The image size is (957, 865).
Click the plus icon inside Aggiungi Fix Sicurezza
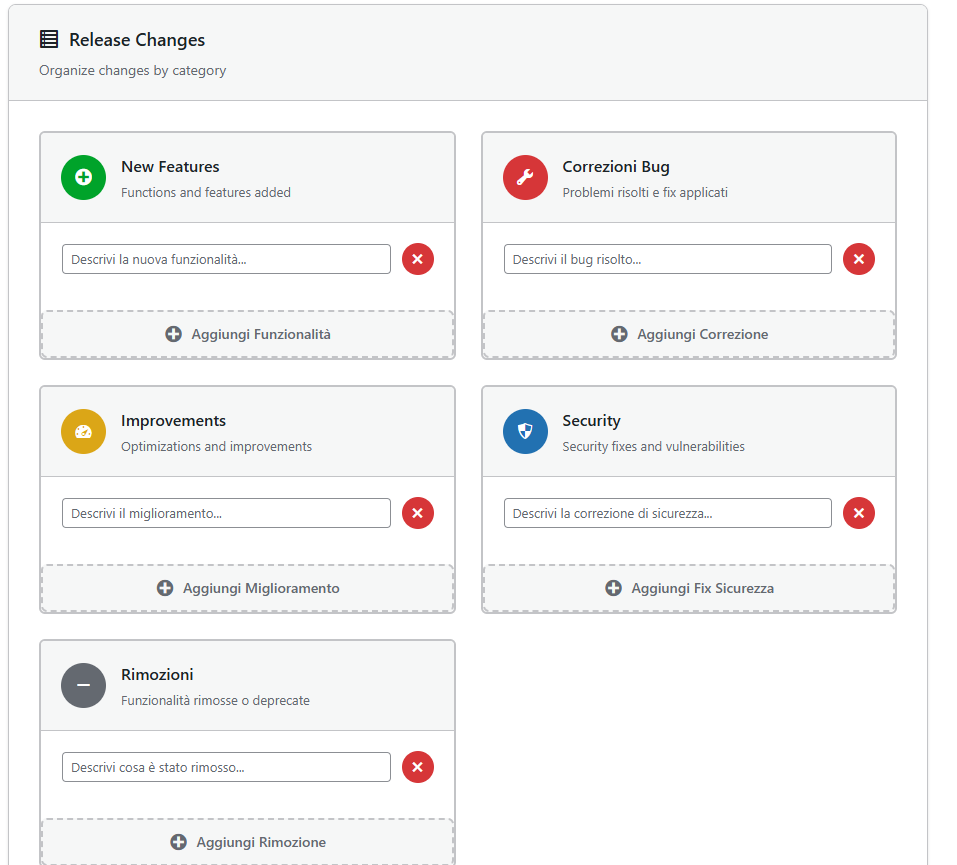(x=613, y=588)
